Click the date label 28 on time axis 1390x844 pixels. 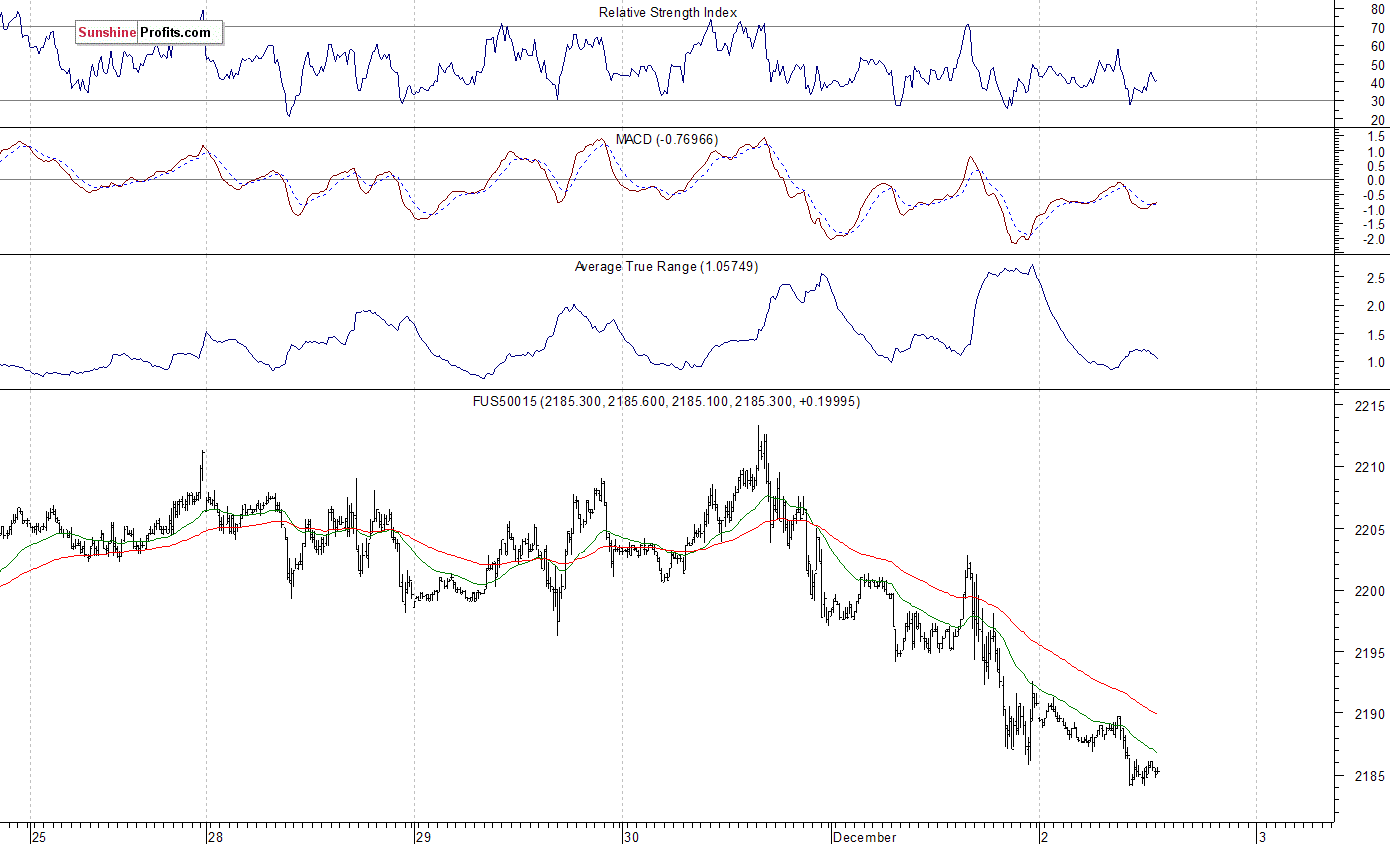[215, 836]
